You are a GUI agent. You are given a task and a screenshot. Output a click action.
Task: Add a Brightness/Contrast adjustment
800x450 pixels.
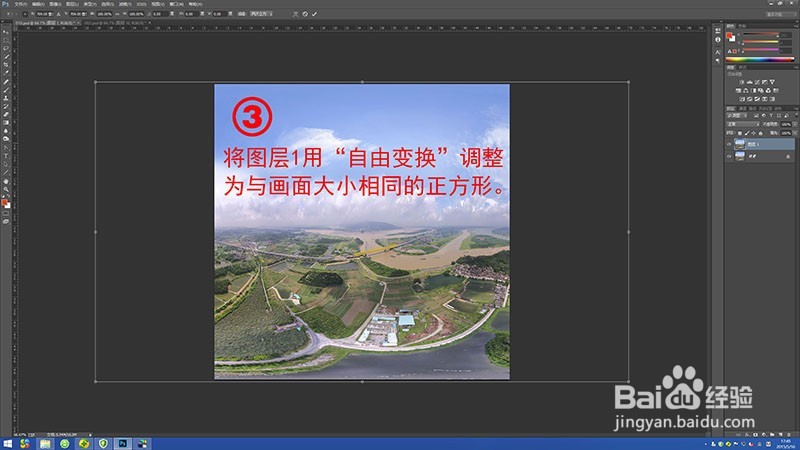point(742,82)
